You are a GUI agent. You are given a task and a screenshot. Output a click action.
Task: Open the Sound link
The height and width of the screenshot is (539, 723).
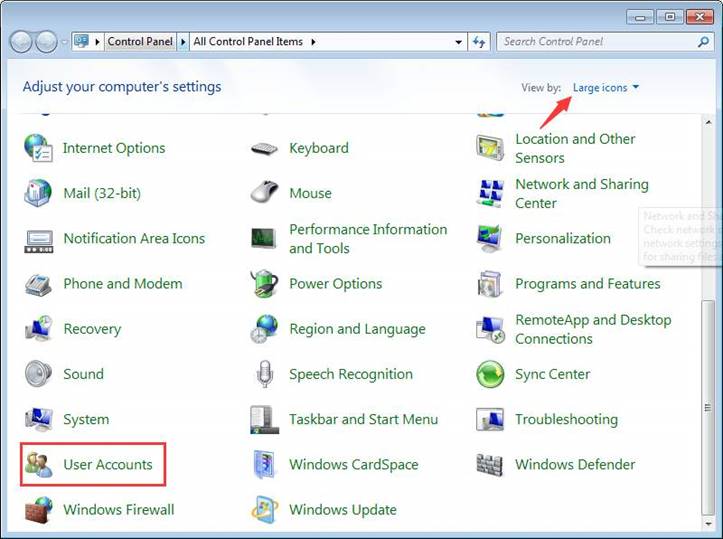[x=83, y=374]
